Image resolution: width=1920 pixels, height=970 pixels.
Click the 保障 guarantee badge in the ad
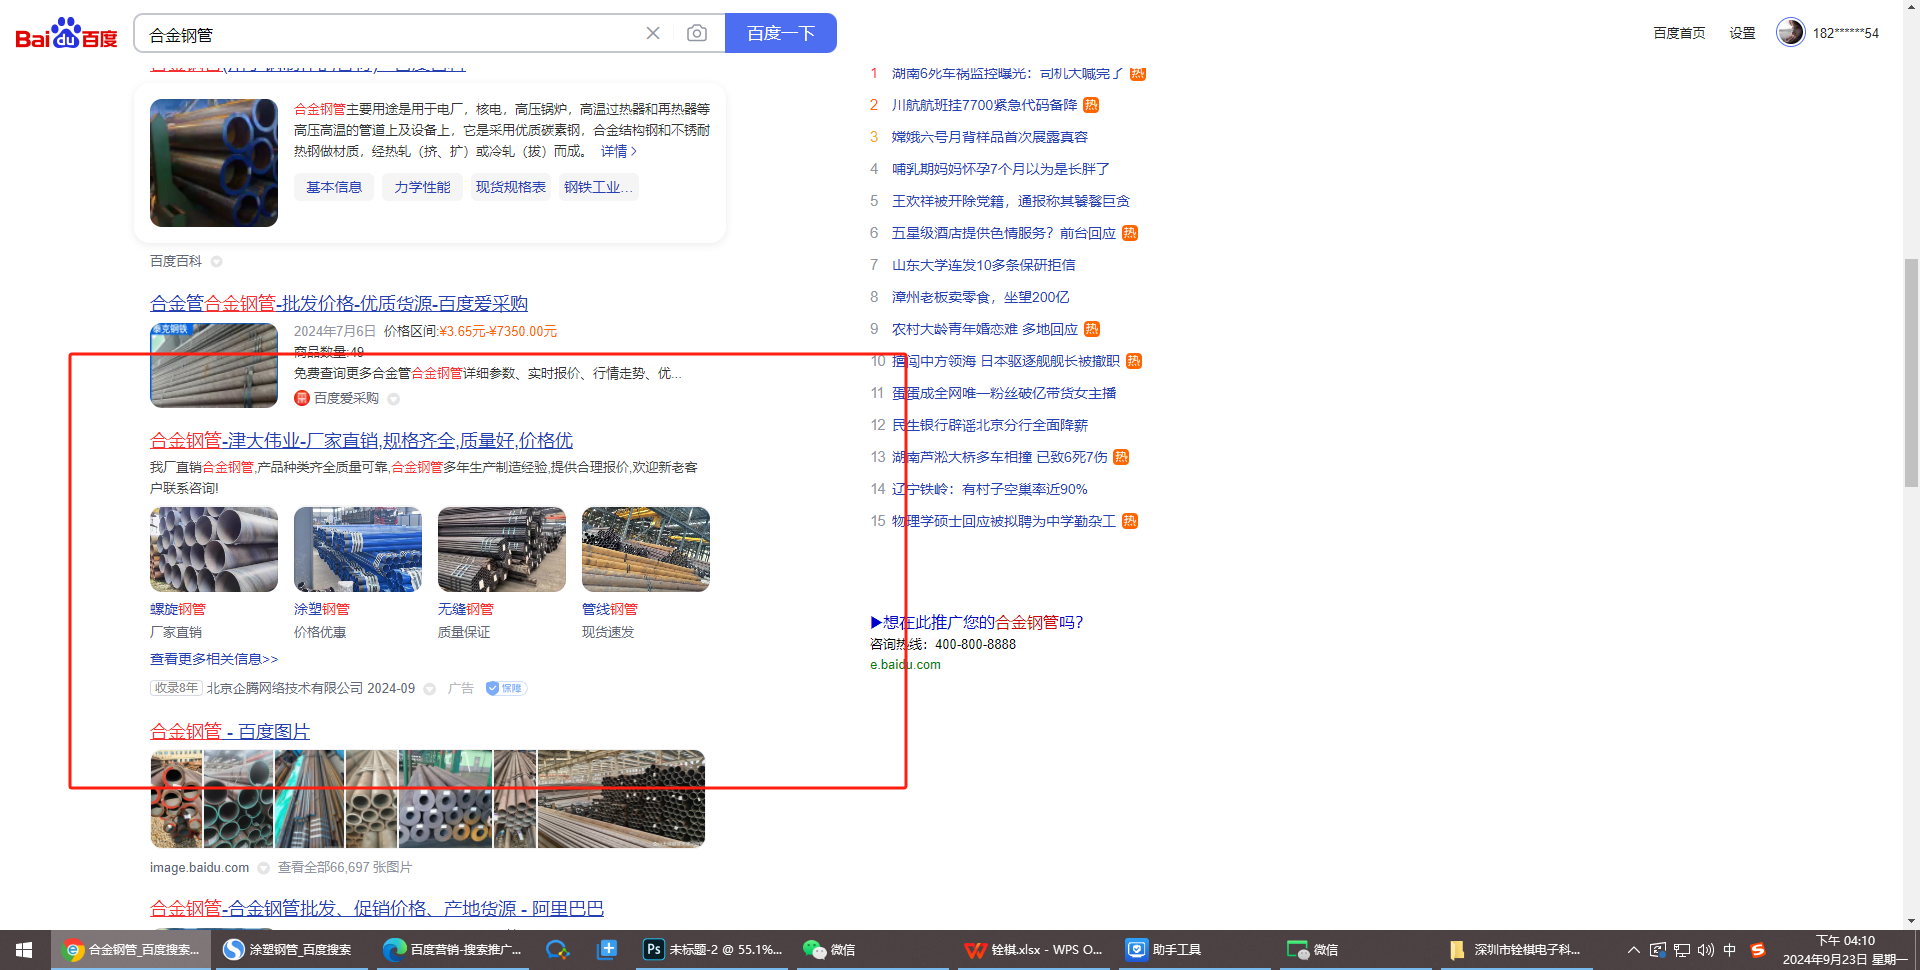[x=506, y=688]
